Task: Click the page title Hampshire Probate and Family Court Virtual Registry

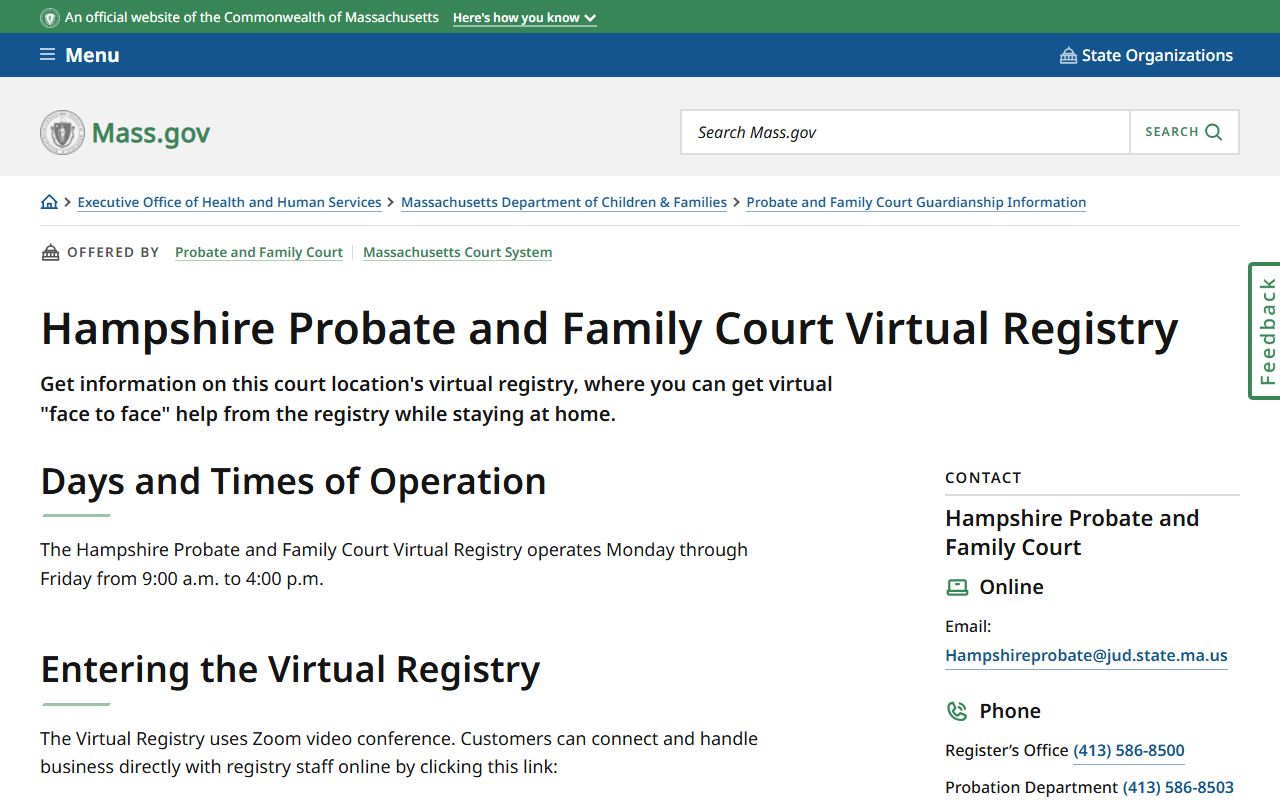Action: pos(609,329)
